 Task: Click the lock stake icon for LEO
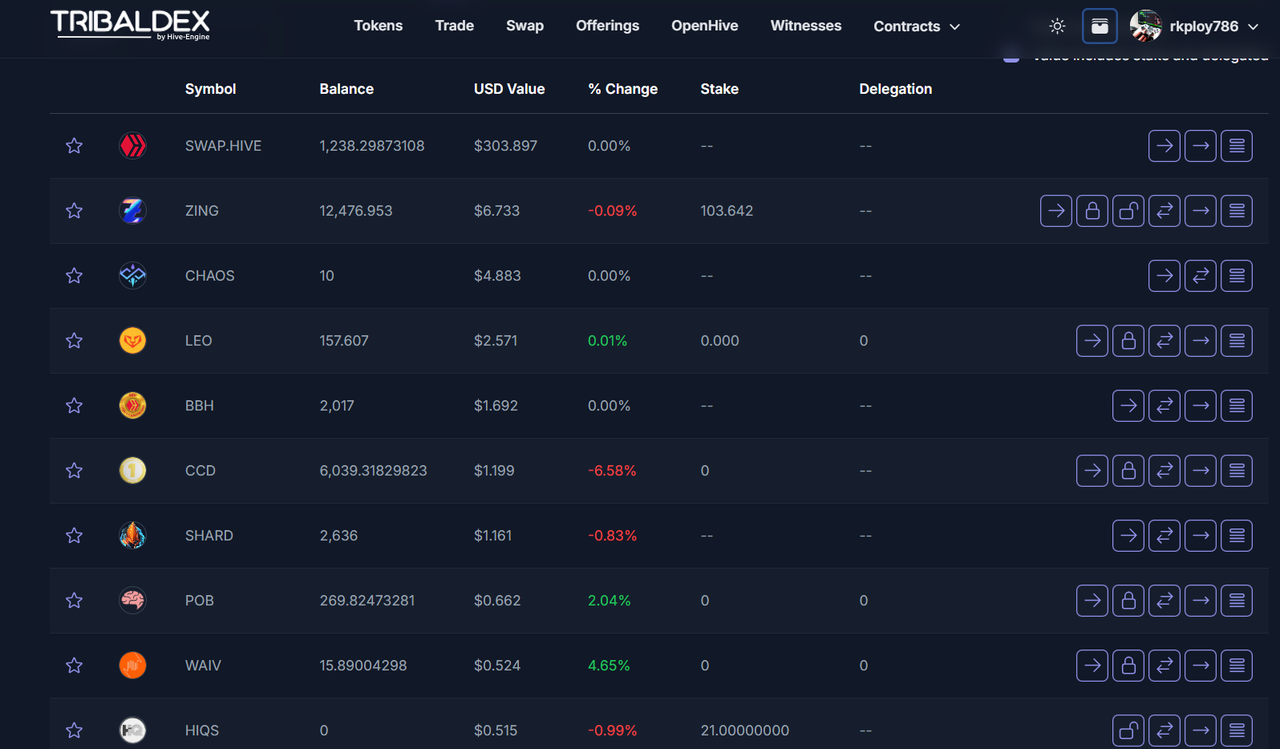[1128, 341]
